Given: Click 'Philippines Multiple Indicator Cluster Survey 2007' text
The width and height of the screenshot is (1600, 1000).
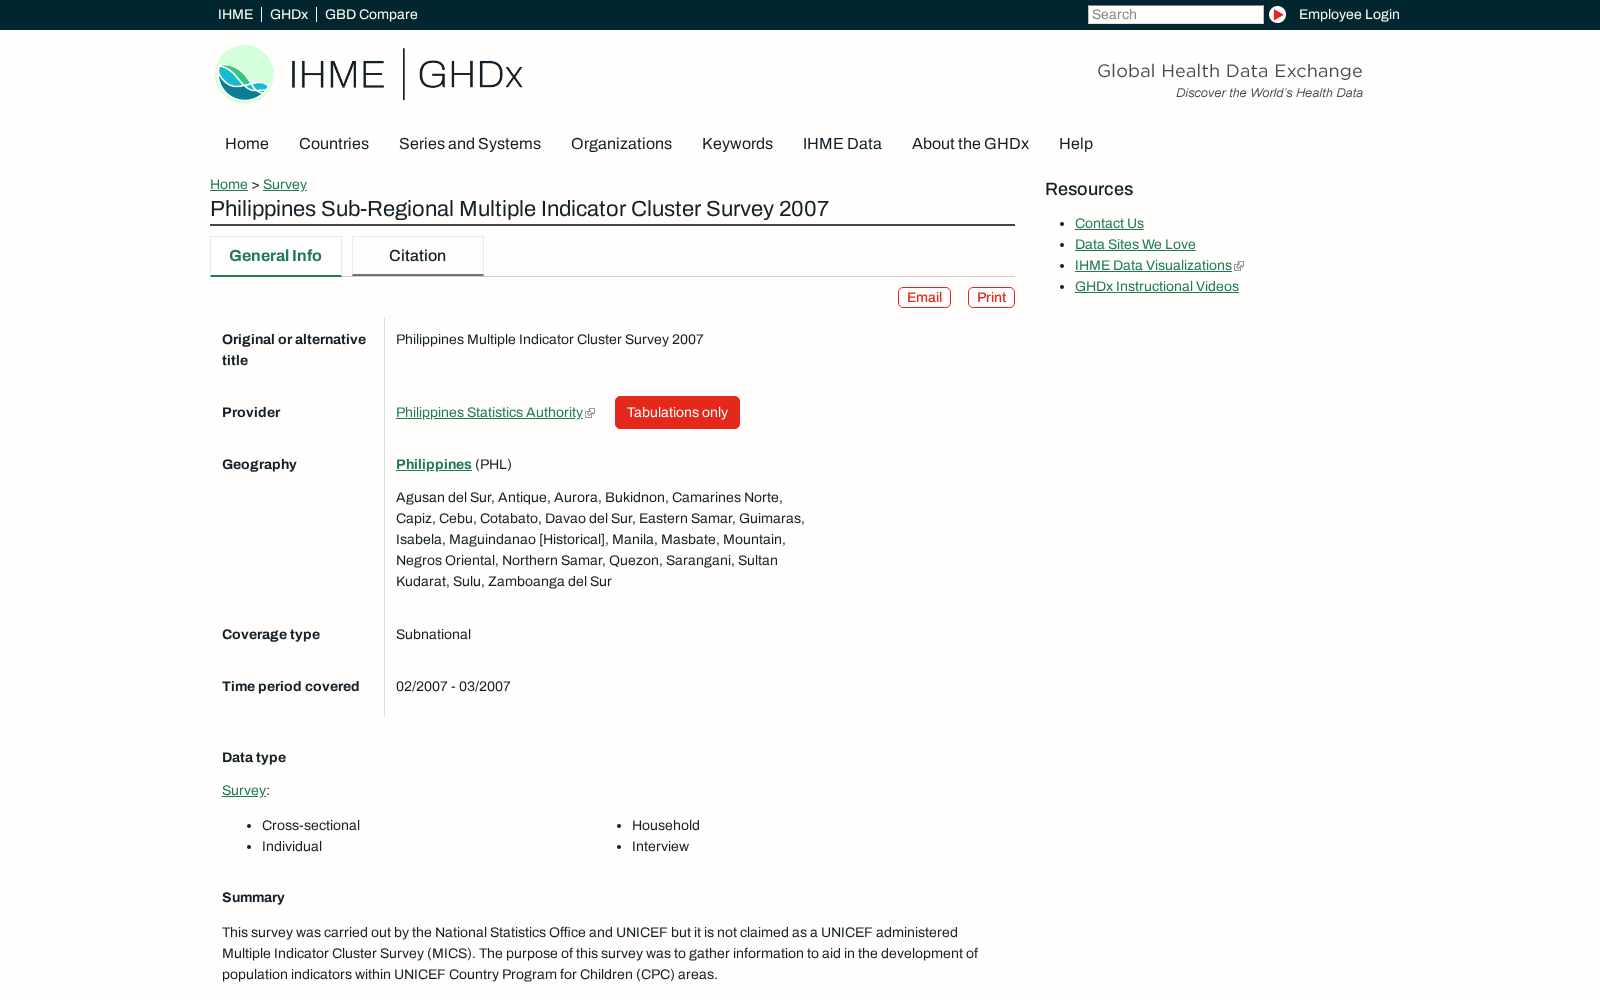Looking at the screenshot, I should [x=550, y=340].
